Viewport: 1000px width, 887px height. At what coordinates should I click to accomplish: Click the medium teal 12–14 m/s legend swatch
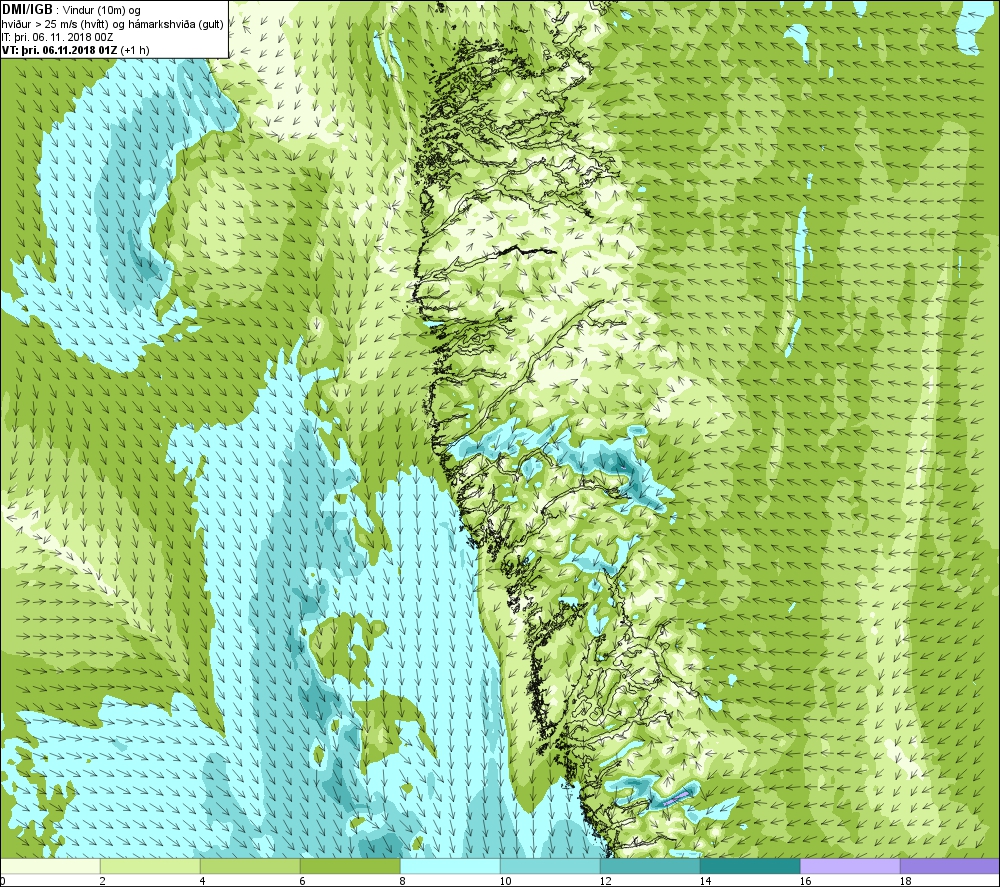point(650,866)
